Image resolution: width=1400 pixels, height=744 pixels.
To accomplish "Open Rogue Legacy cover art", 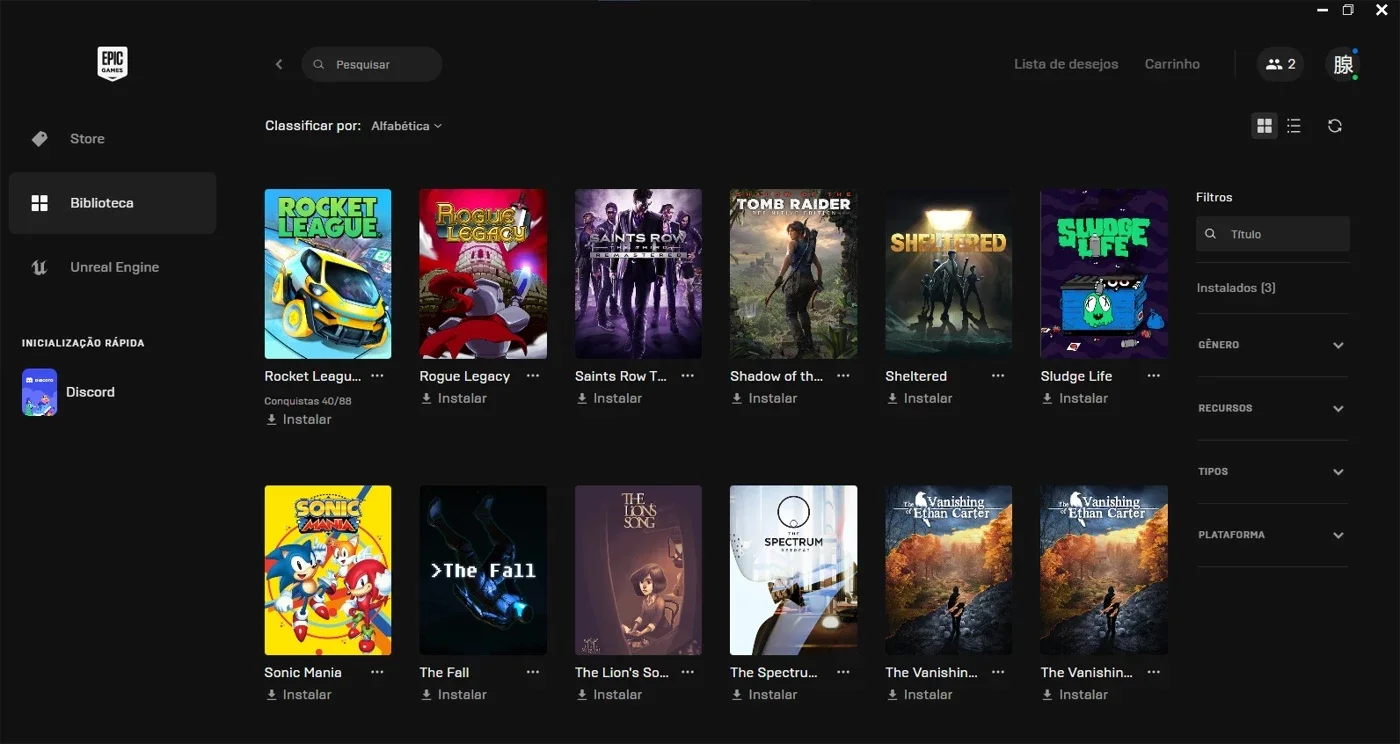I will [483, 274].
